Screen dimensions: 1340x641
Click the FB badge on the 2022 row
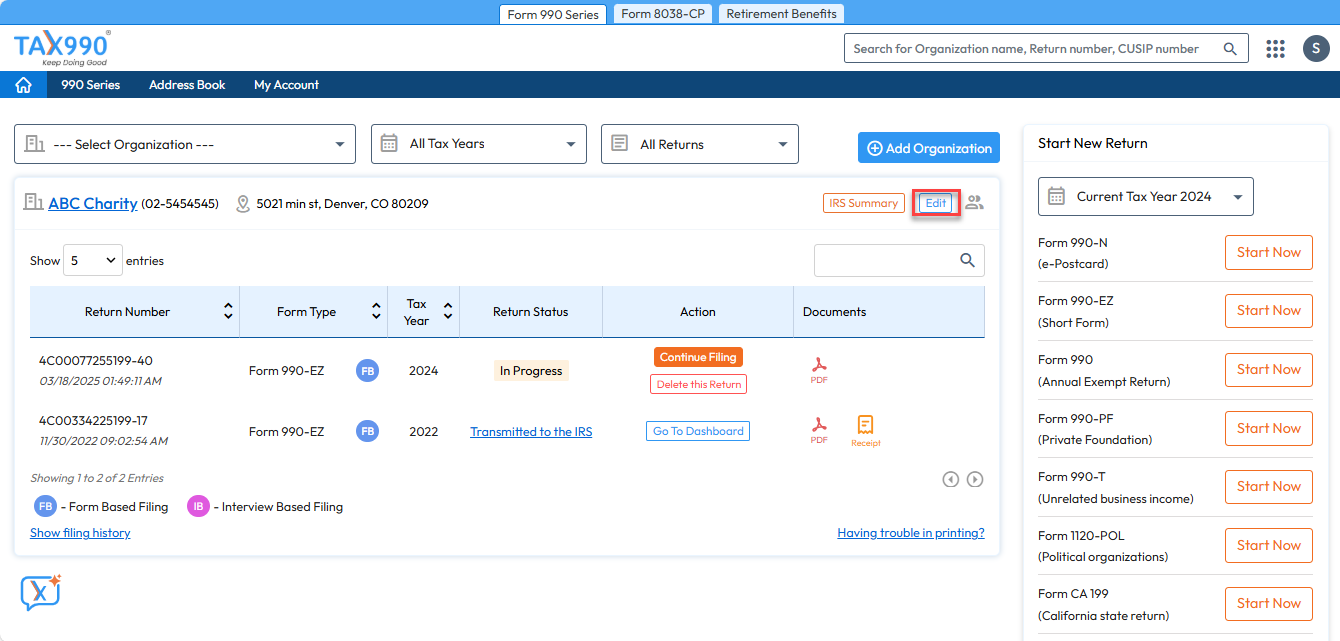click(x=368, y=431)
